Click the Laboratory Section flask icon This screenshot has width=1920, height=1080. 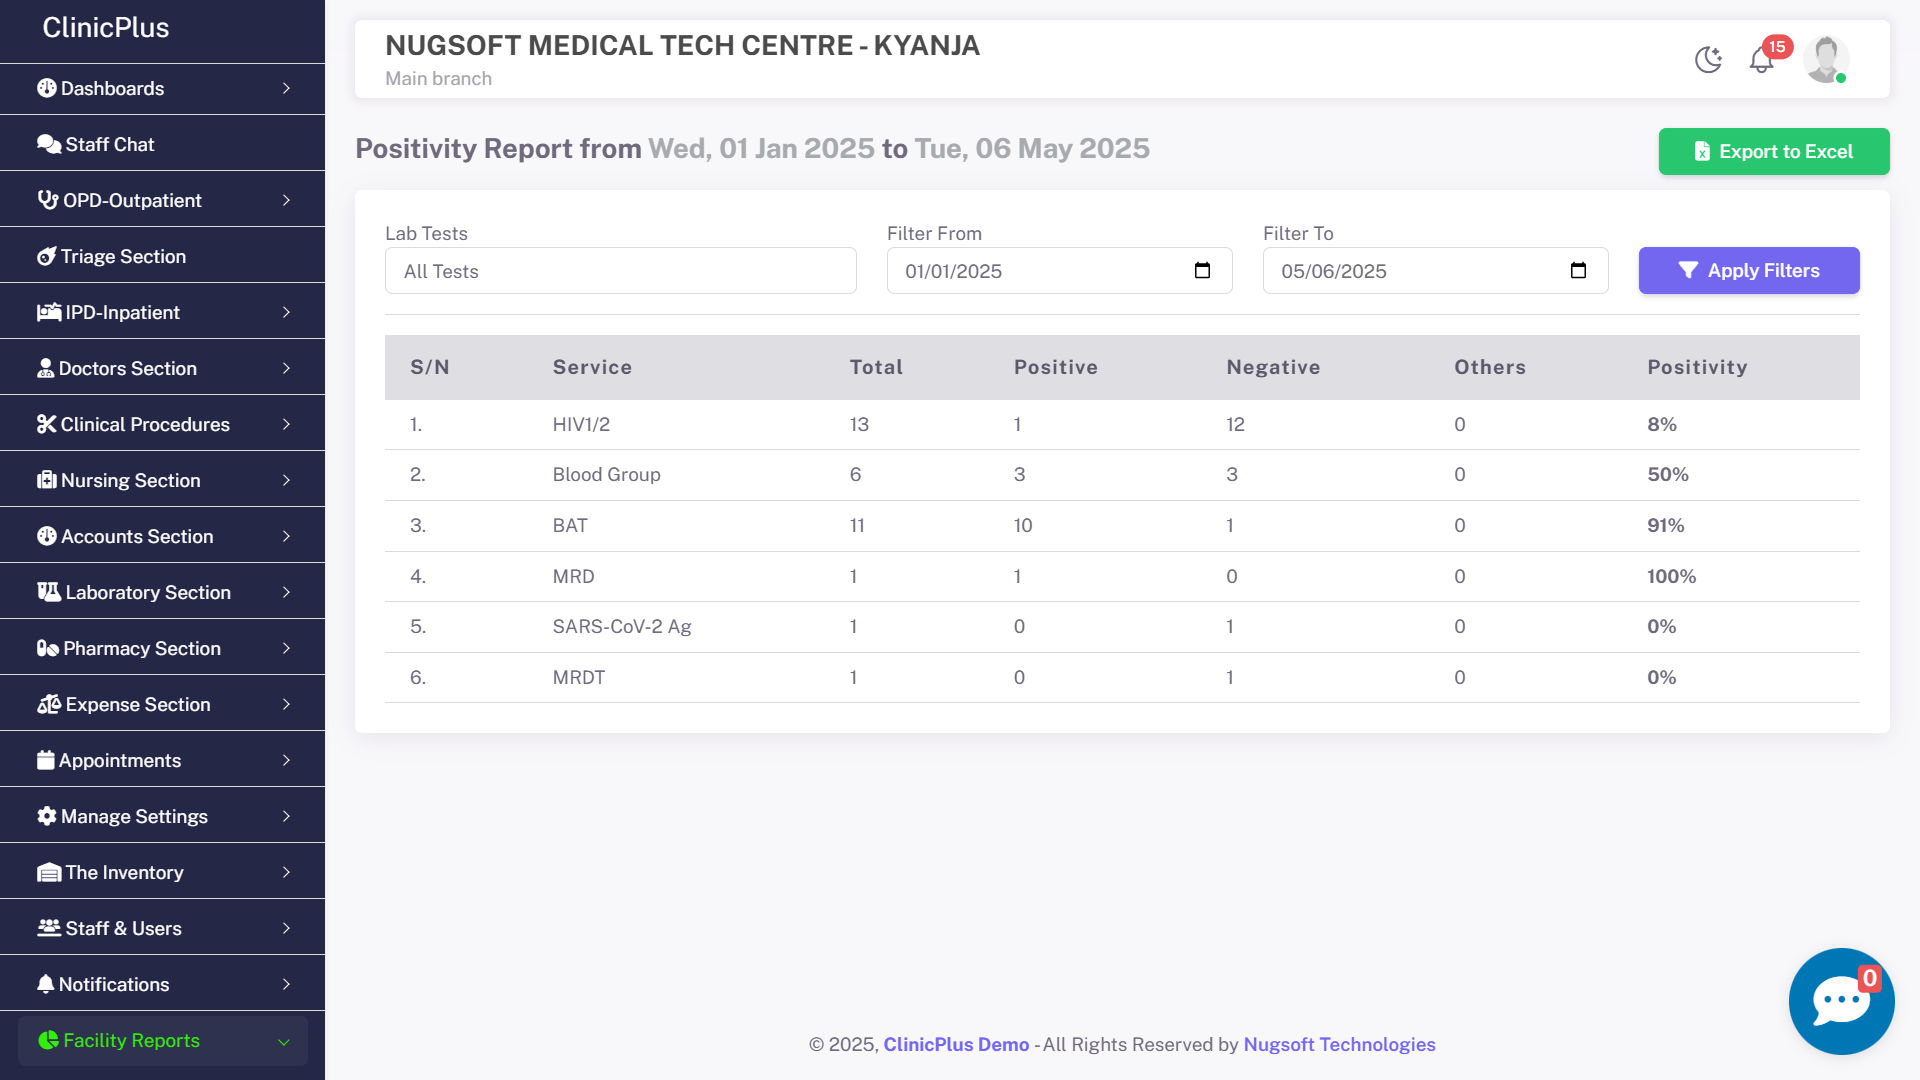point(49,592)
